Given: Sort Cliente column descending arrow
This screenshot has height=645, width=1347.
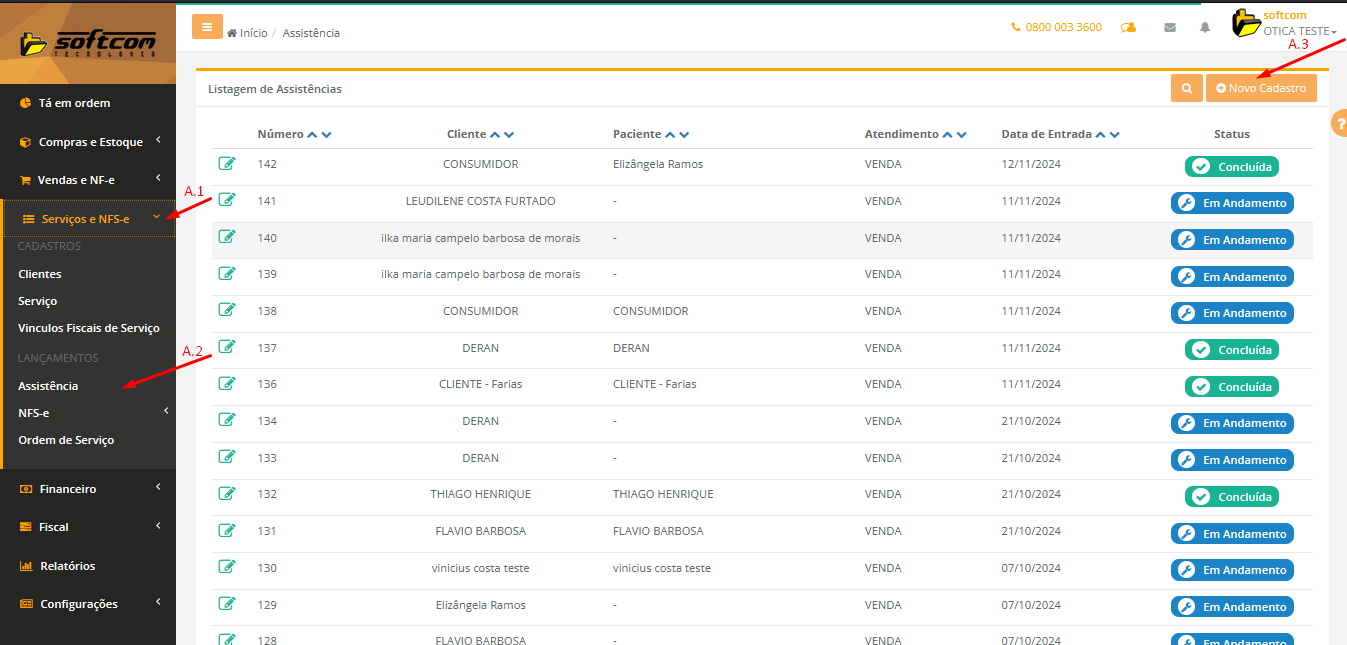Looking at the screenshot, I should click(x=509, y=135).
